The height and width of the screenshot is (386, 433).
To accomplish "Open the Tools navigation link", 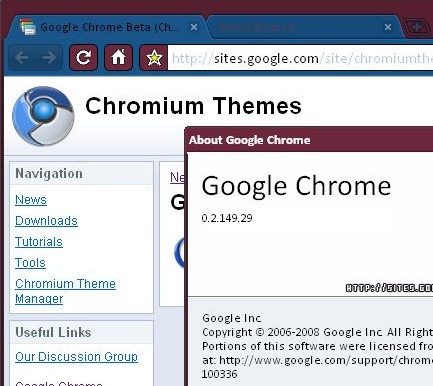I will coord(30,263).
